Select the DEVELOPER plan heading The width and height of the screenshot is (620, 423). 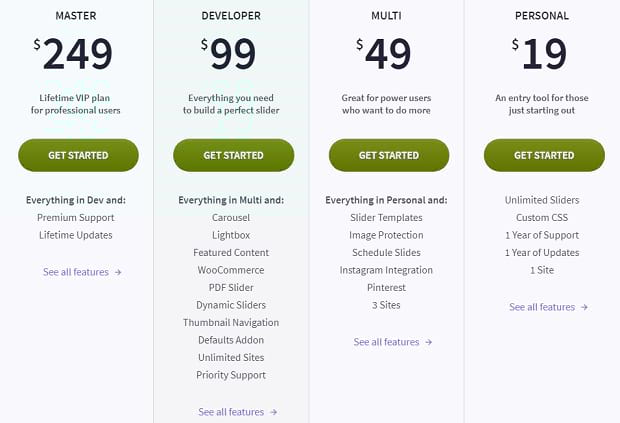tap(231, 16)
